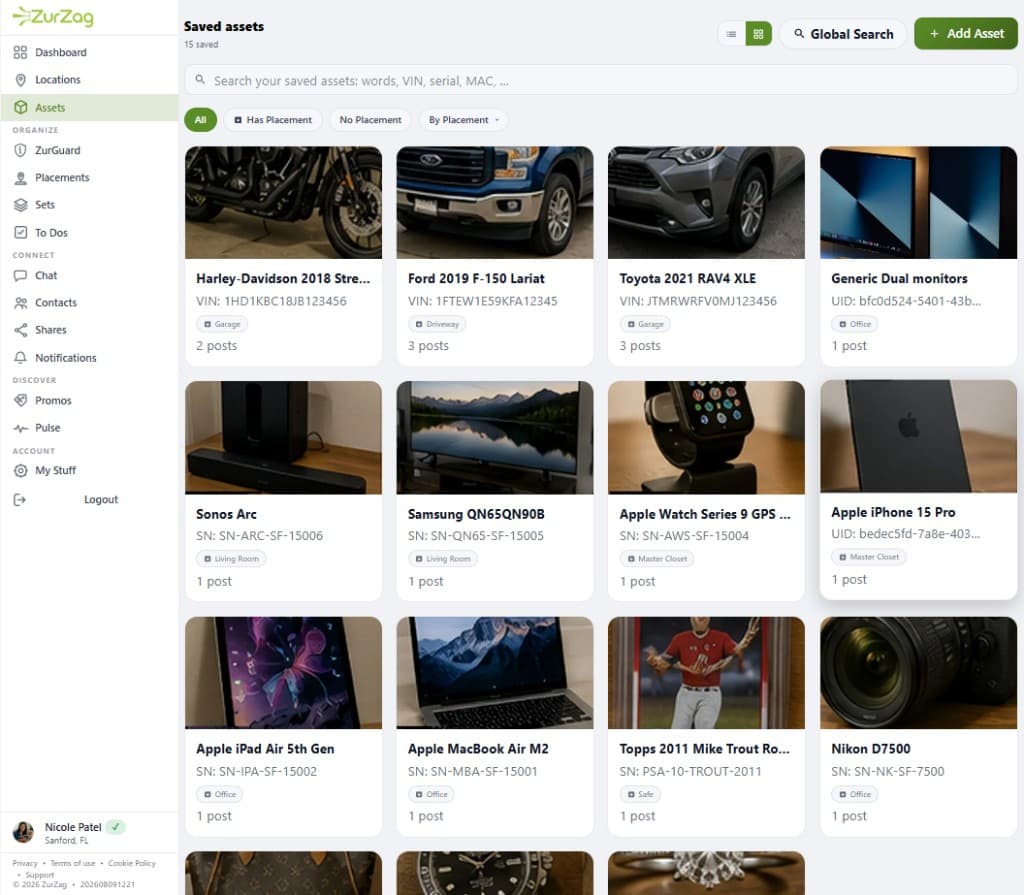1024x895 pixels.
Task: Click the Placements icon in sidebar
Action: pyautogui.click(x=20, y=178)
